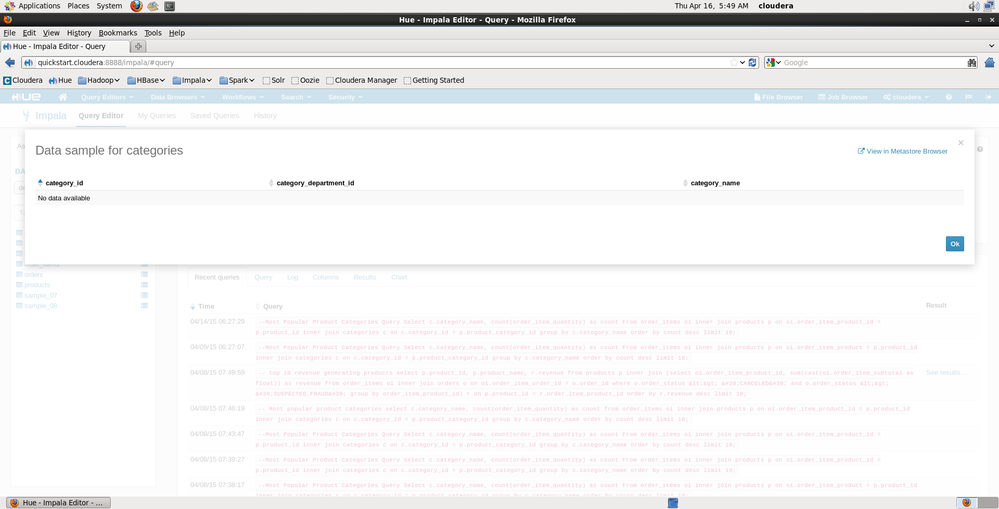
Task: Open URL history dropdown arrow
Action: click(743, 62)
